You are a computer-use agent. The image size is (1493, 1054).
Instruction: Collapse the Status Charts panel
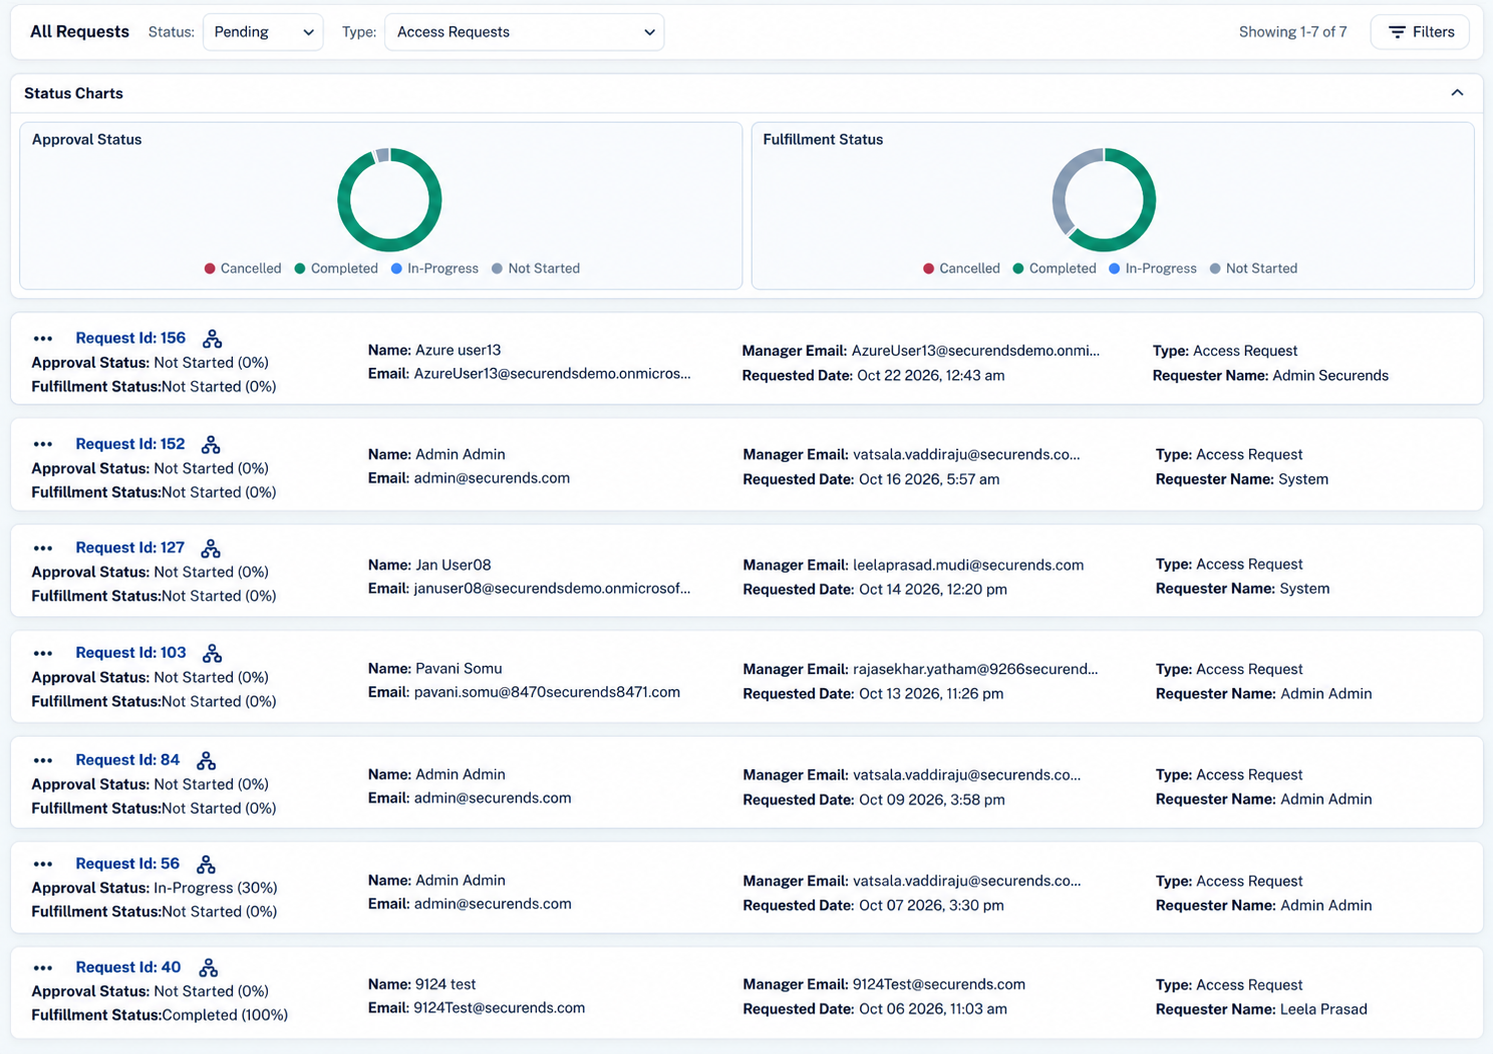click(x=1457, y=93)
